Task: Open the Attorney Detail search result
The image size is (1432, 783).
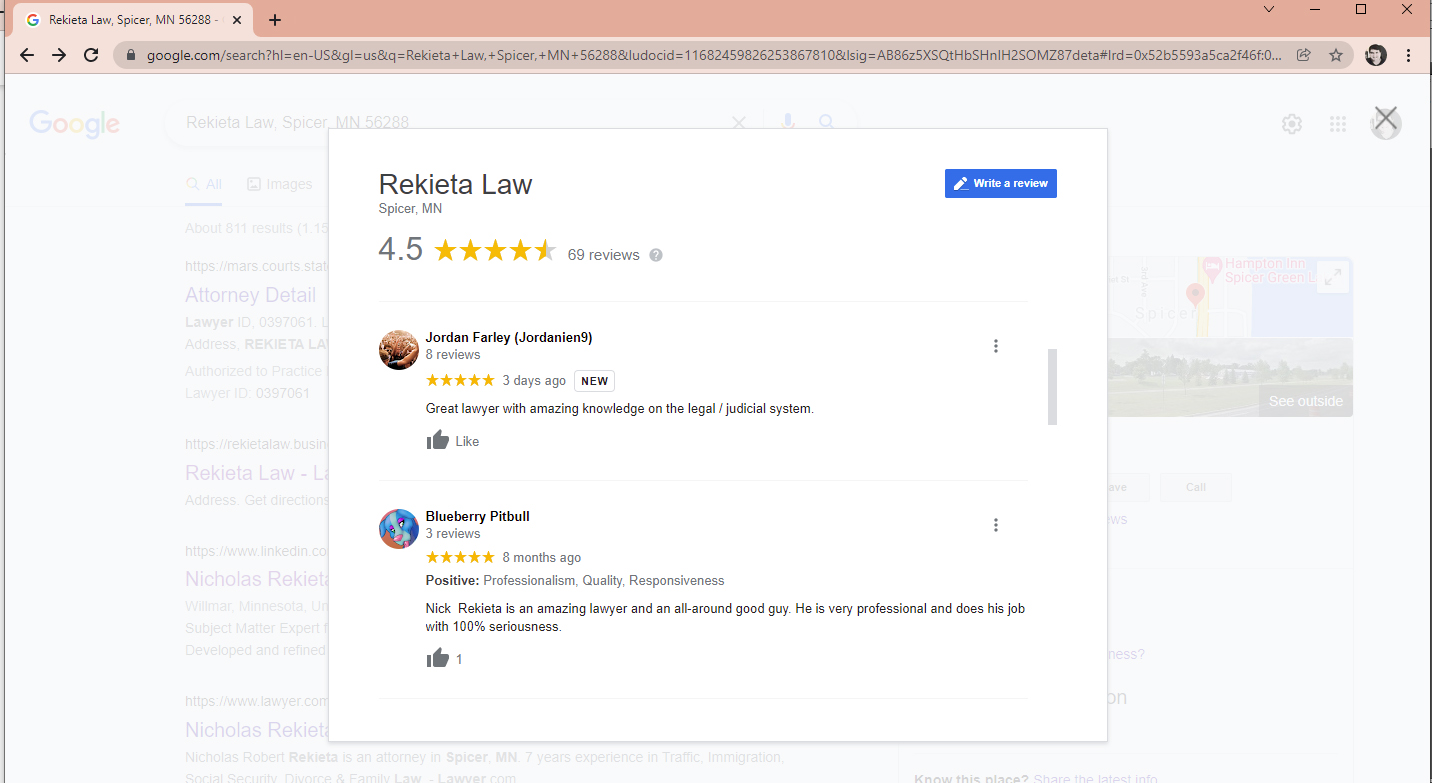Action: click(250, 295)
